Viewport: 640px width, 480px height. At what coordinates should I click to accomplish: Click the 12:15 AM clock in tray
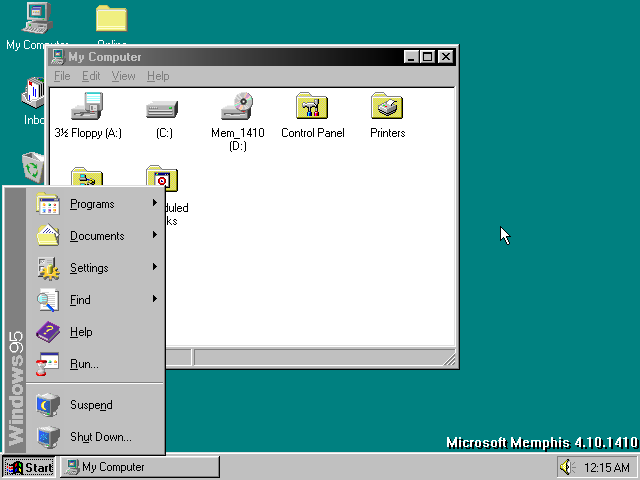point(607,467)
